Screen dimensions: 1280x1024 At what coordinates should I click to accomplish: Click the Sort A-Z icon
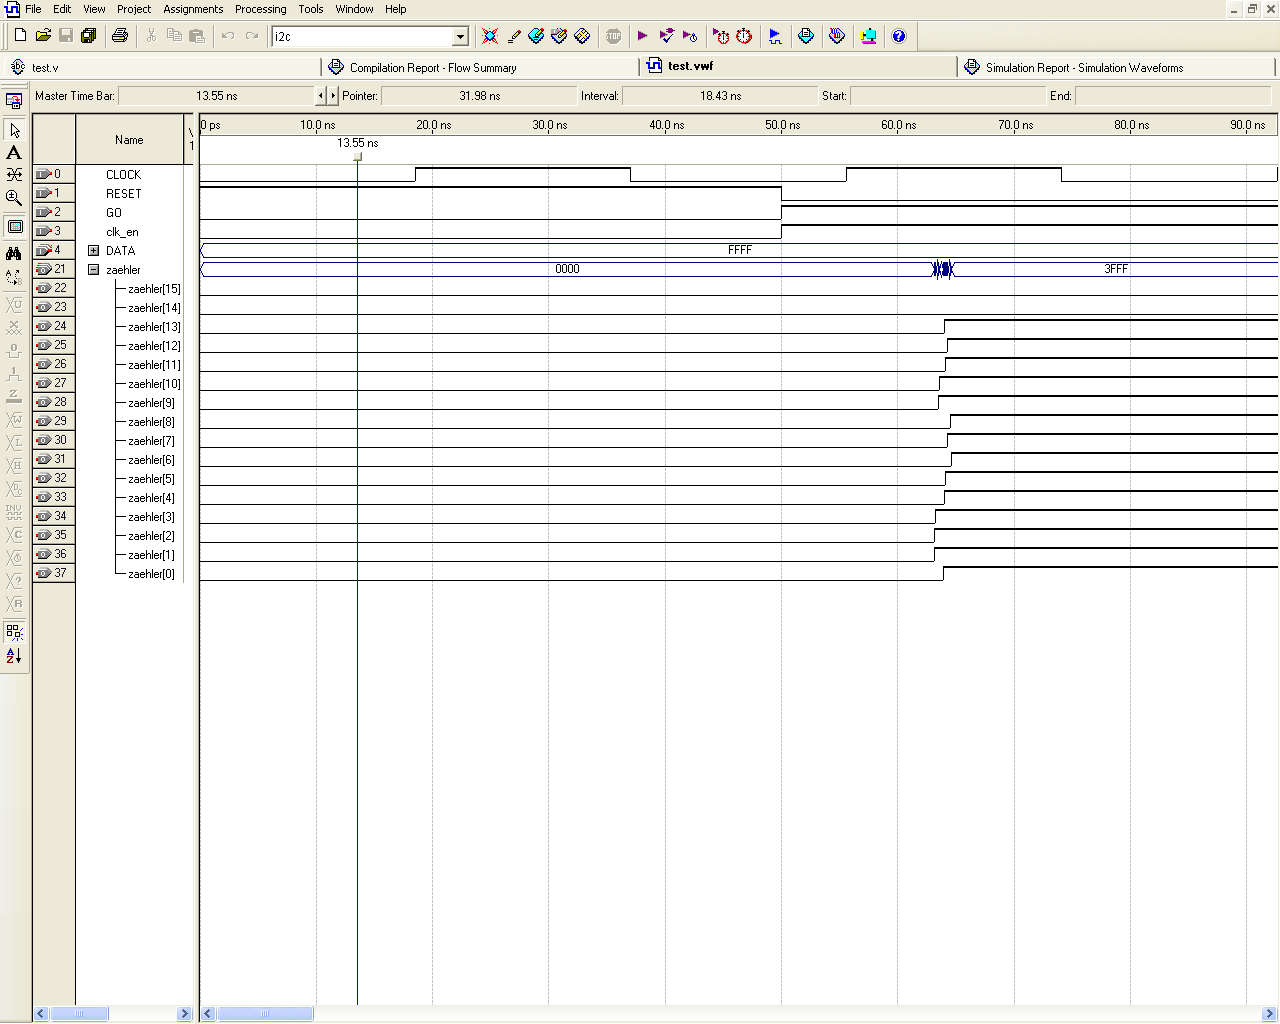(14, 656)
